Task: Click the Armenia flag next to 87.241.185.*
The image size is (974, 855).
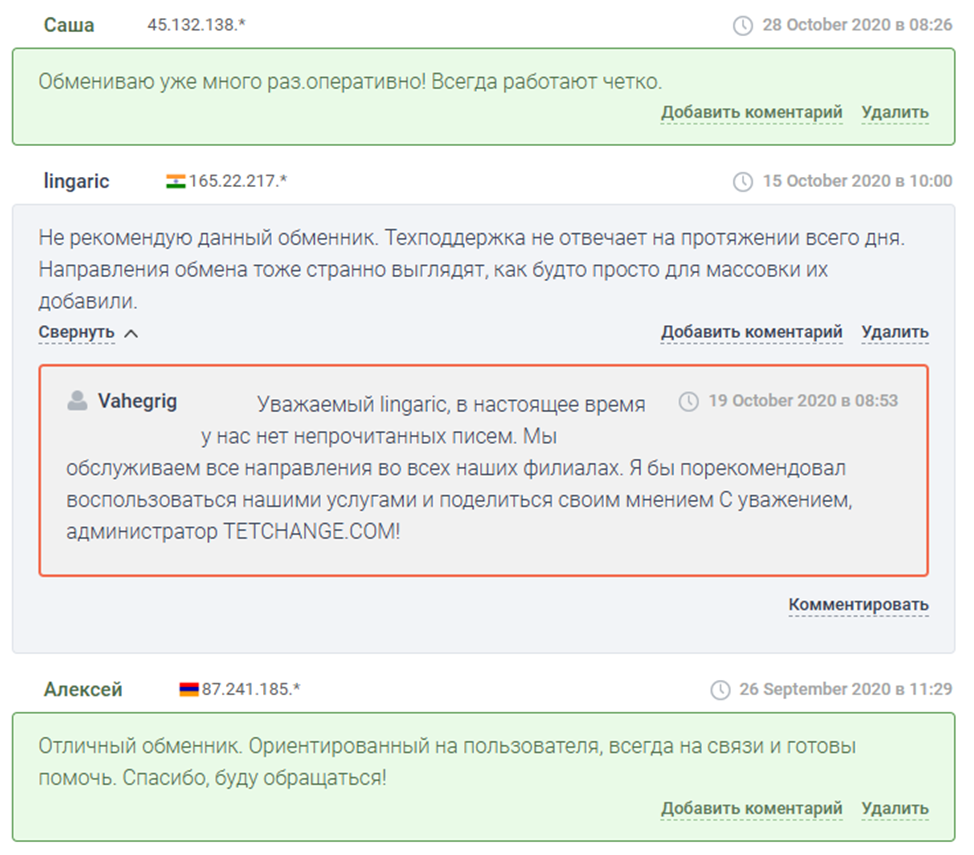Action: click(189, 689)
